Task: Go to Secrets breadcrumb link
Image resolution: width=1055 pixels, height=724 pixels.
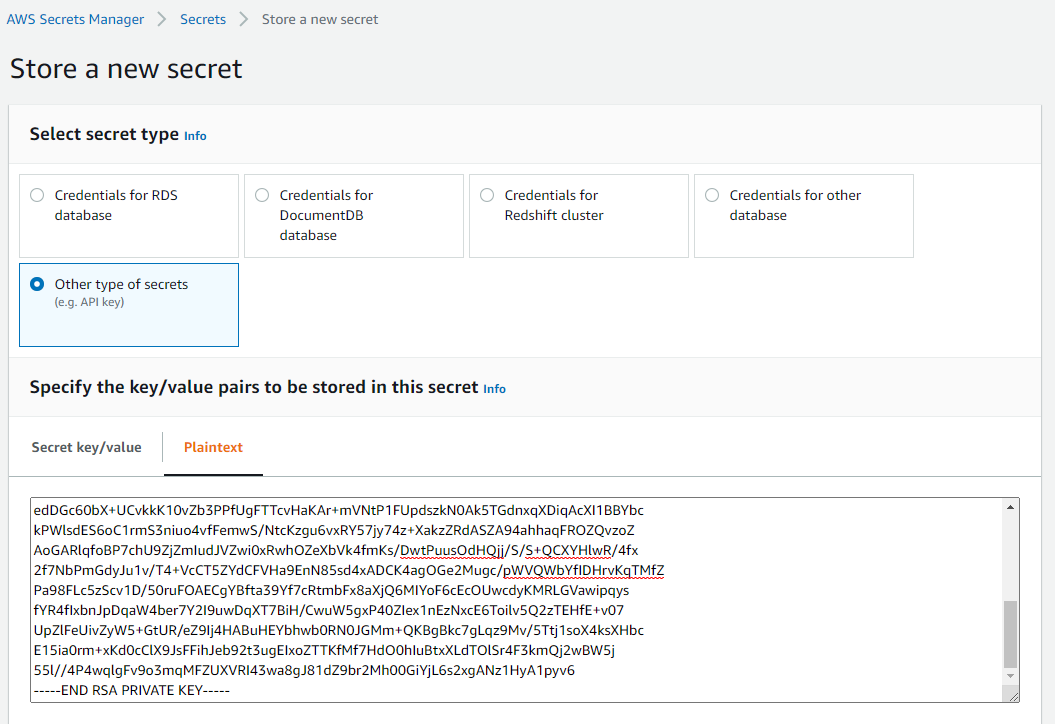Action: [x=203, y=20]
